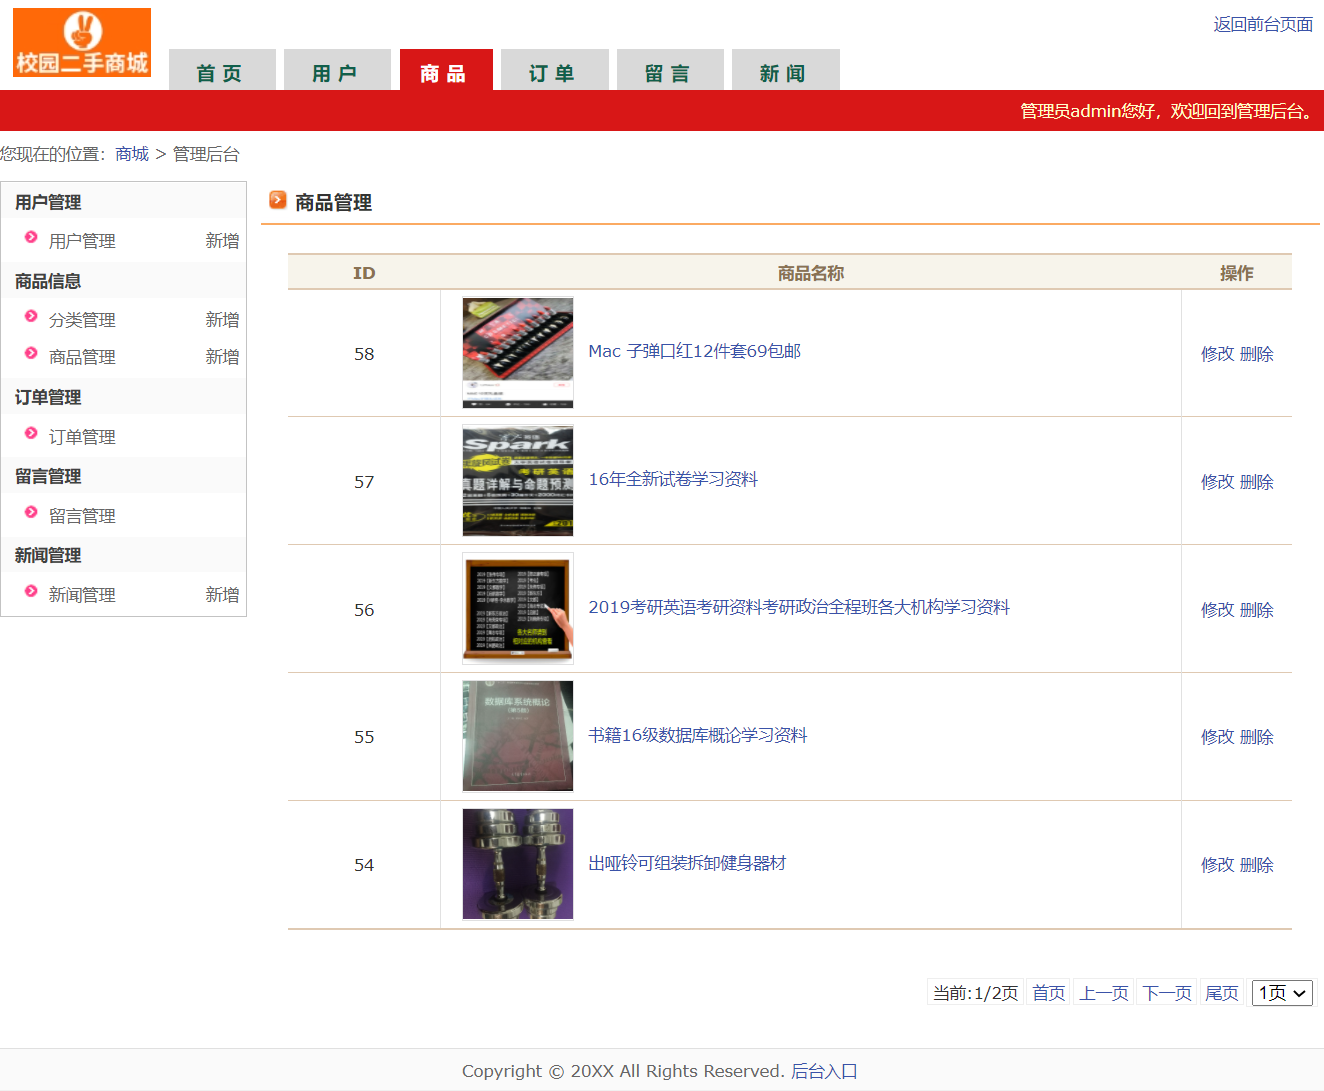Screen dimensions: 1324x1091
Task: Open the 1页 page selector dropdown
Action: click(x=1282, y=993)
